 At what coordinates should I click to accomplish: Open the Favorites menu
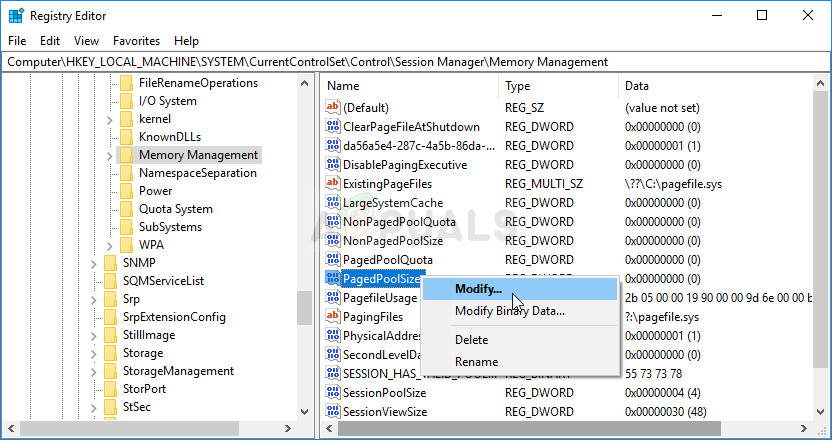tap(136, 41)
